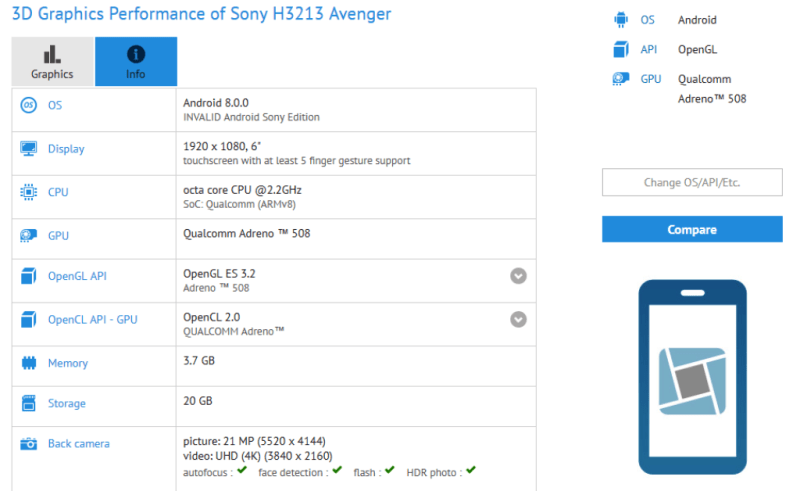
Task: Click the Compare button
Action: (692, 229)
